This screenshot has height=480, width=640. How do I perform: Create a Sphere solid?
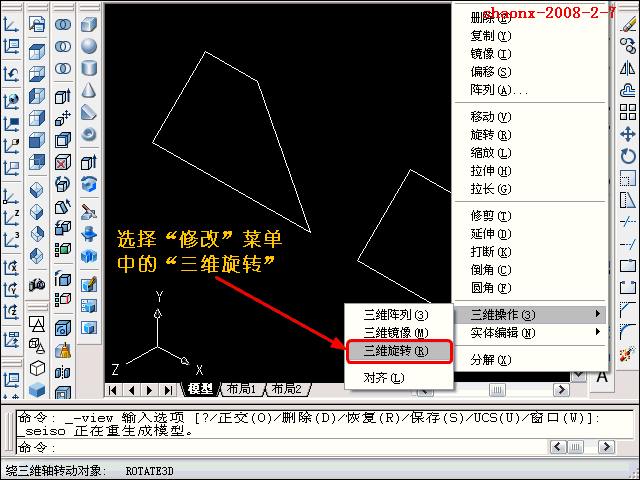pyautogui.click(x=89, y=46)
